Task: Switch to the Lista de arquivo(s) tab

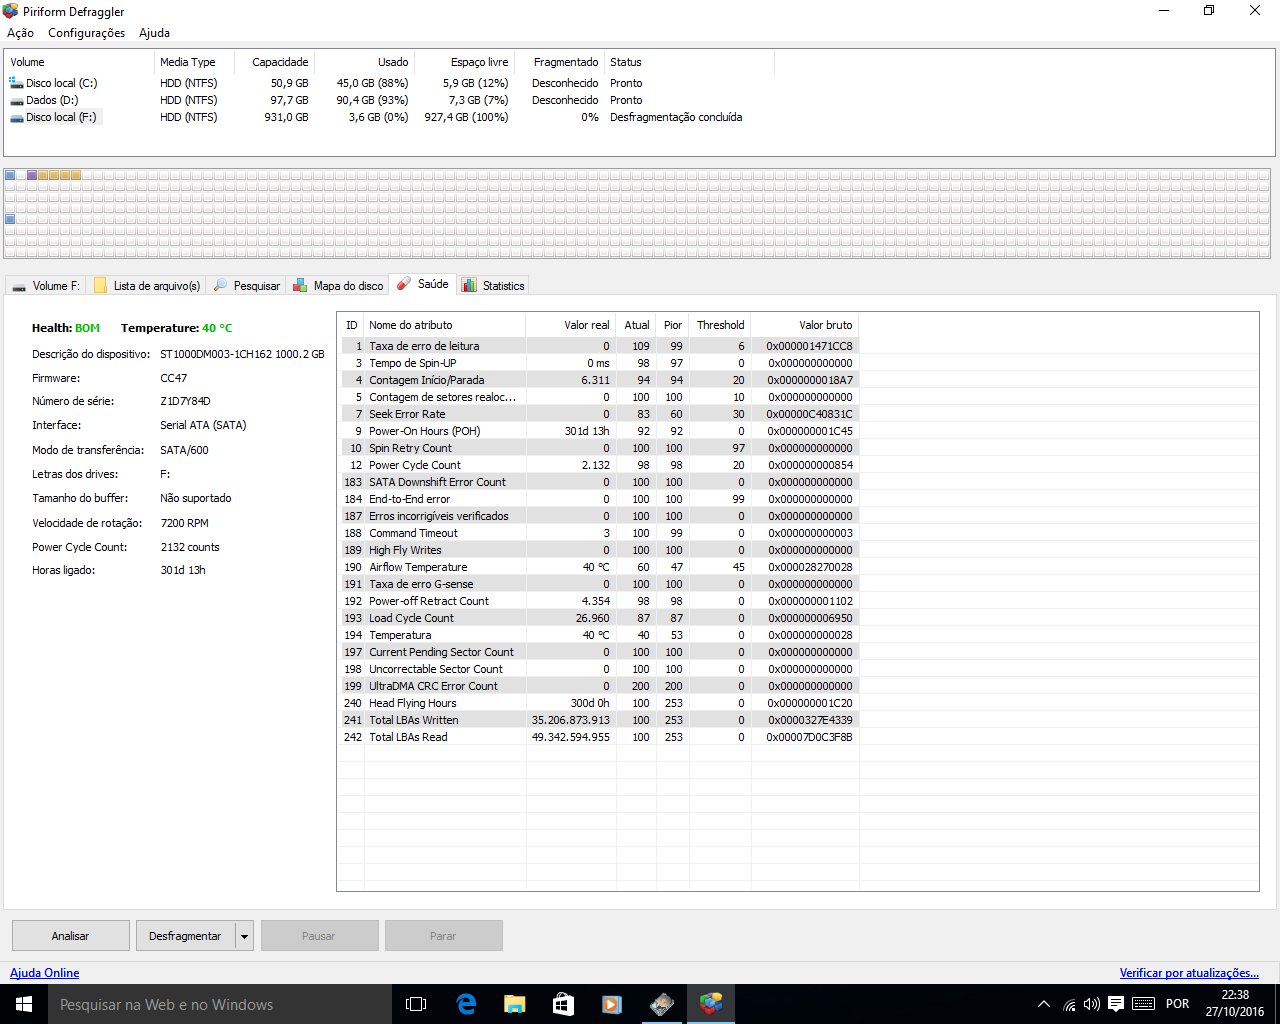Action: (147, 286)
